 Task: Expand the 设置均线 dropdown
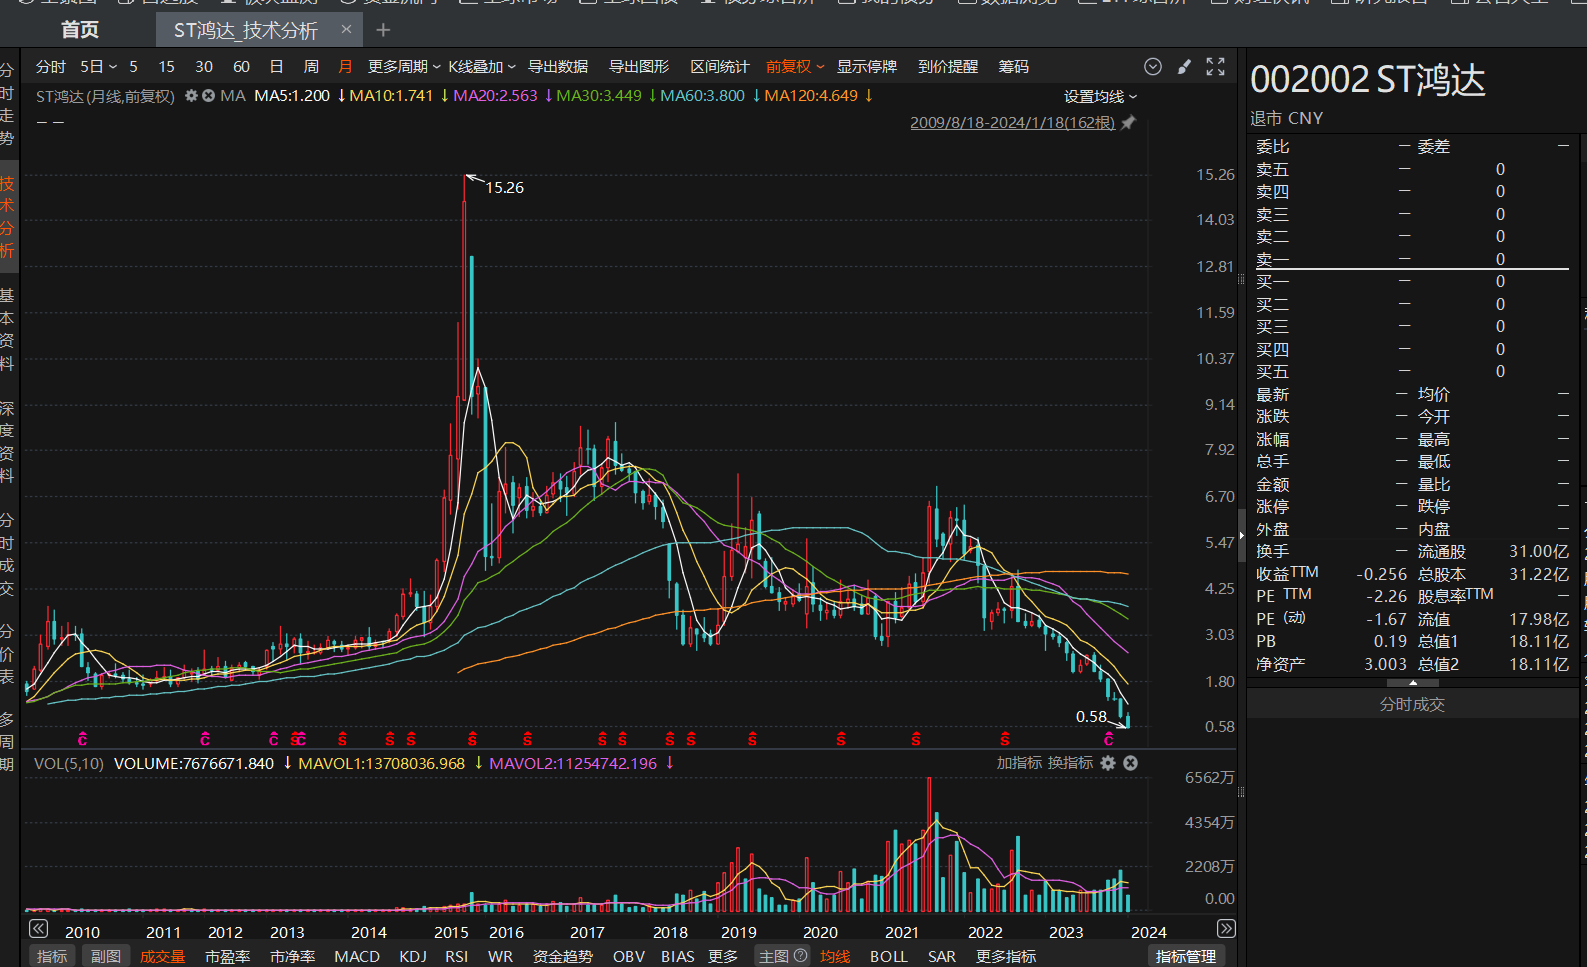(x=1100, y=97)
